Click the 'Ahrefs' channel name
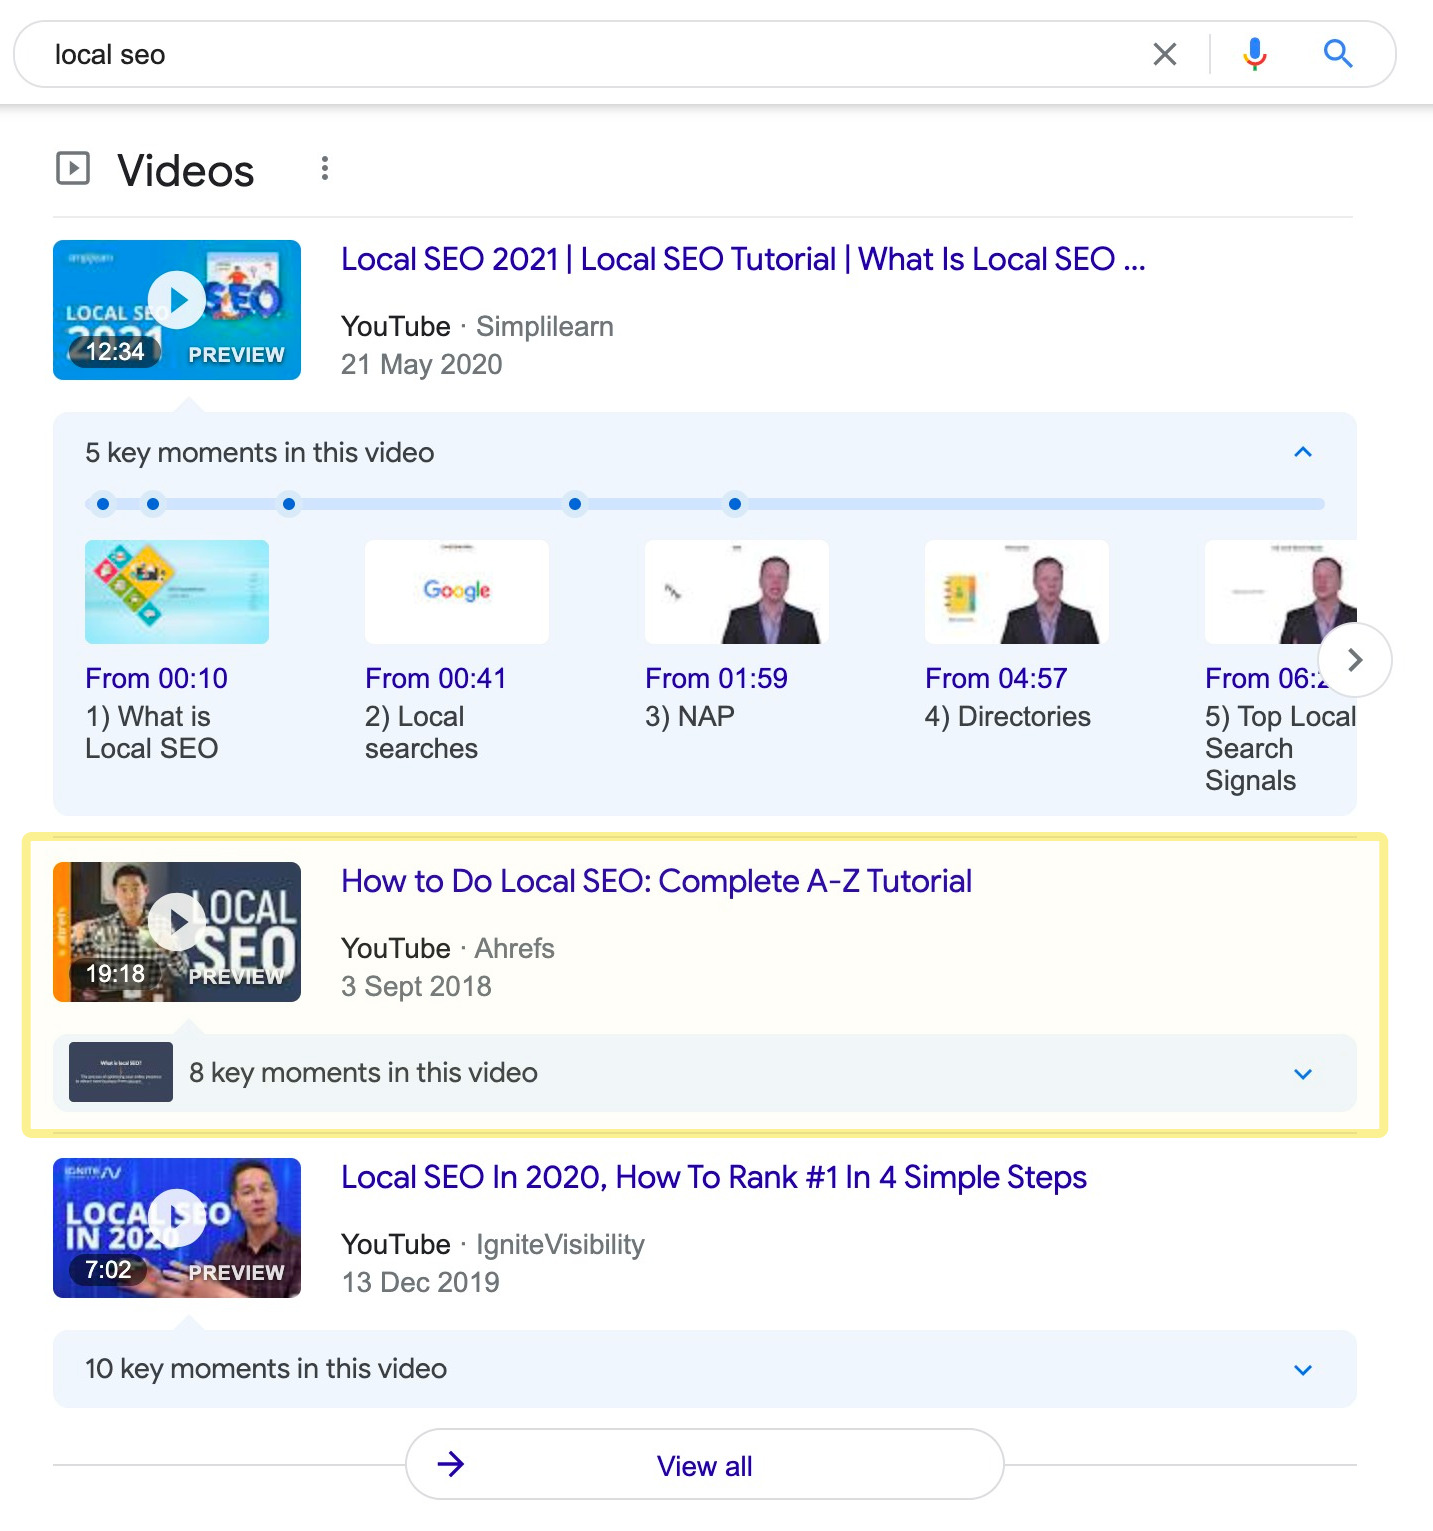1433x1531 pixels. [514, 948]
